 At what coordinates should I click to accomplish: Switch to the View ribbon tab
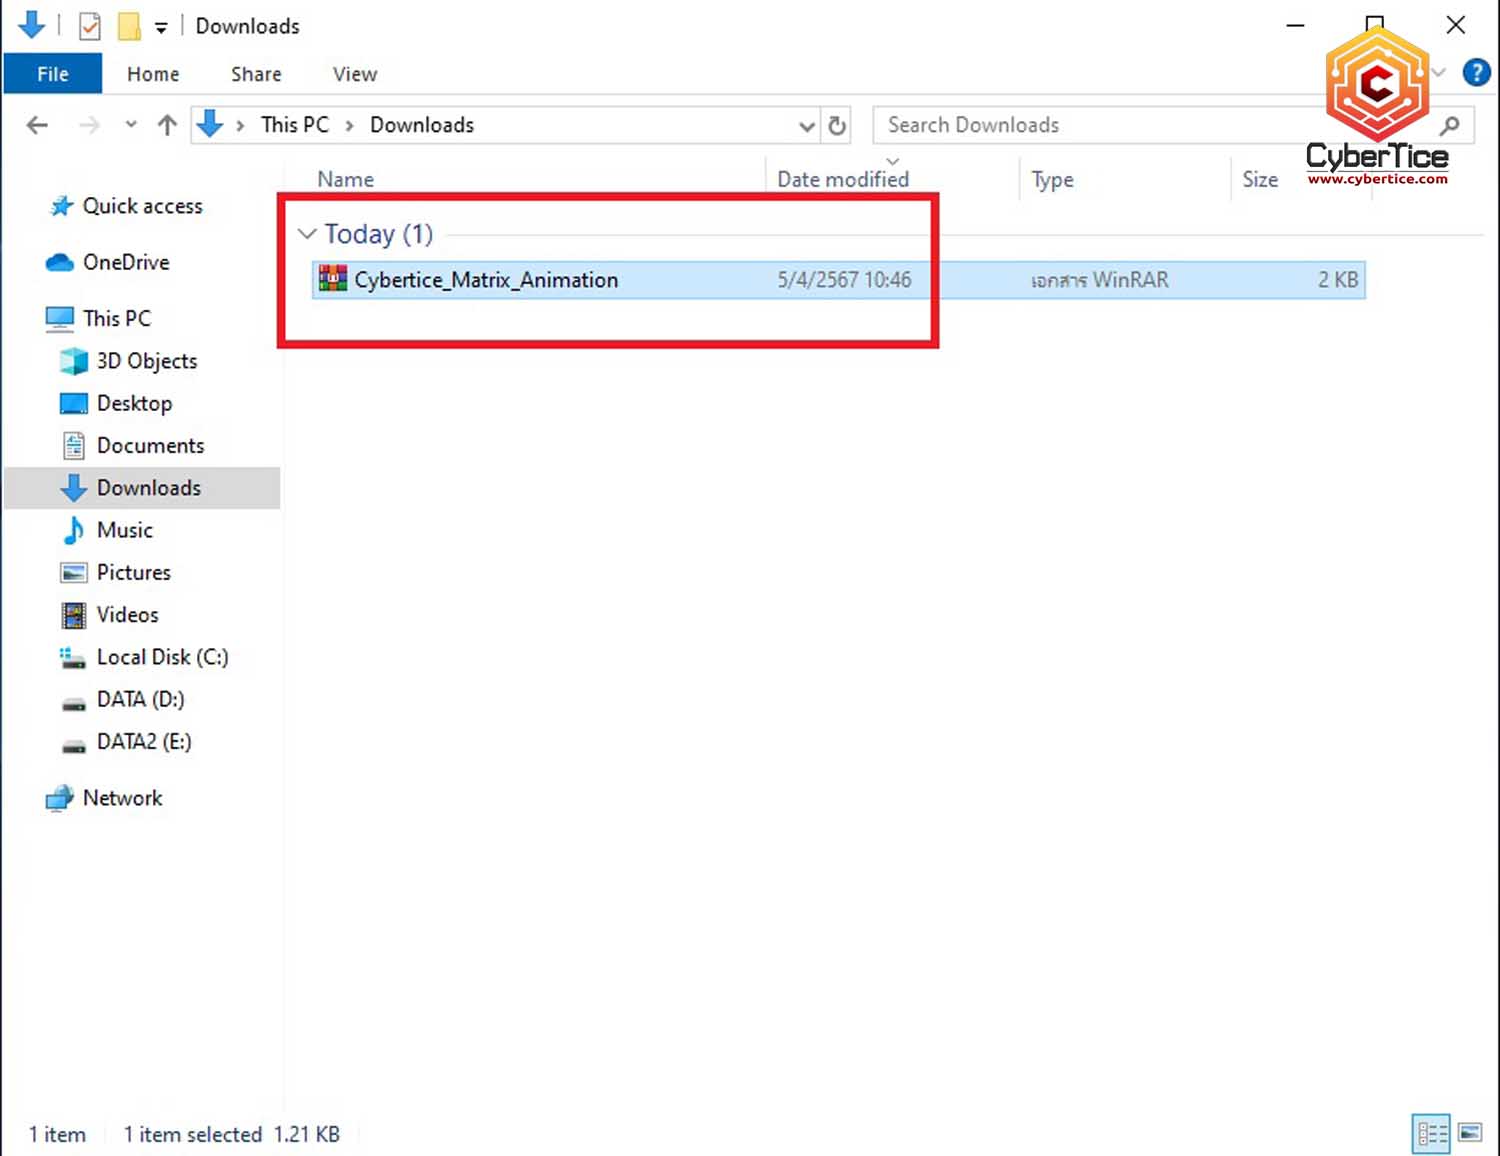(354, 73)
